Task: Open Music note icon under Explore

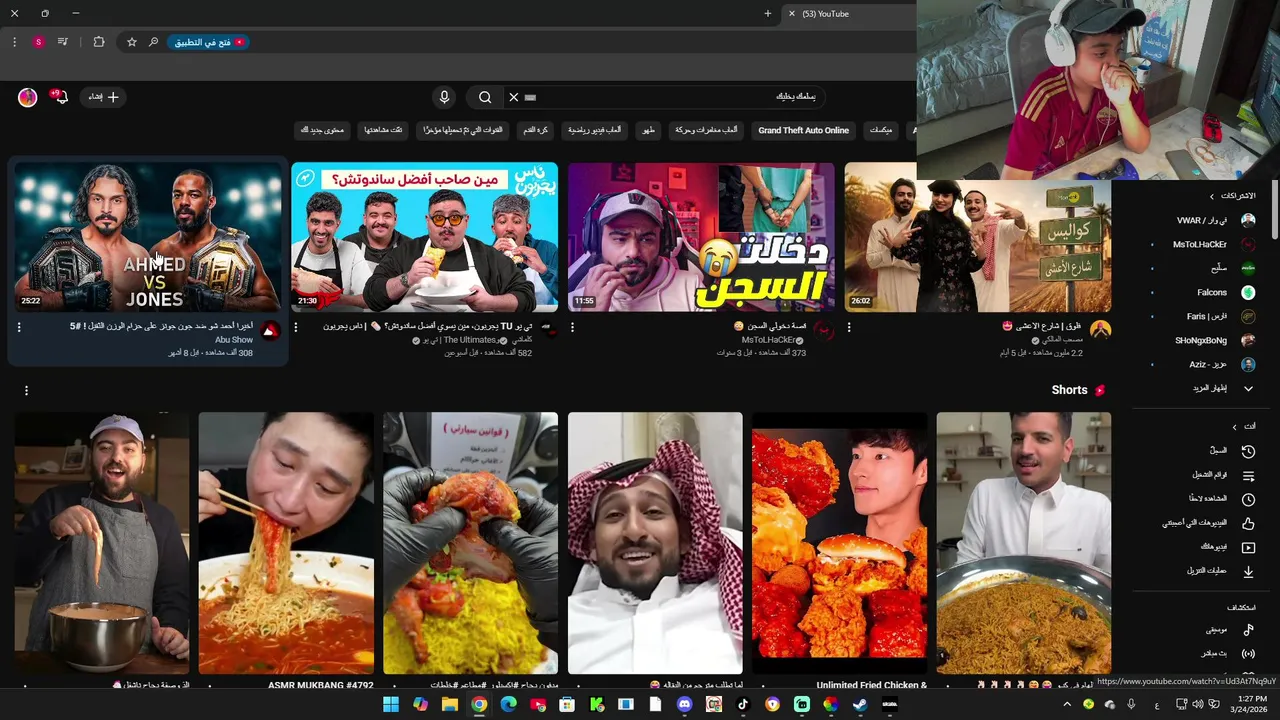Action: 1248,630
